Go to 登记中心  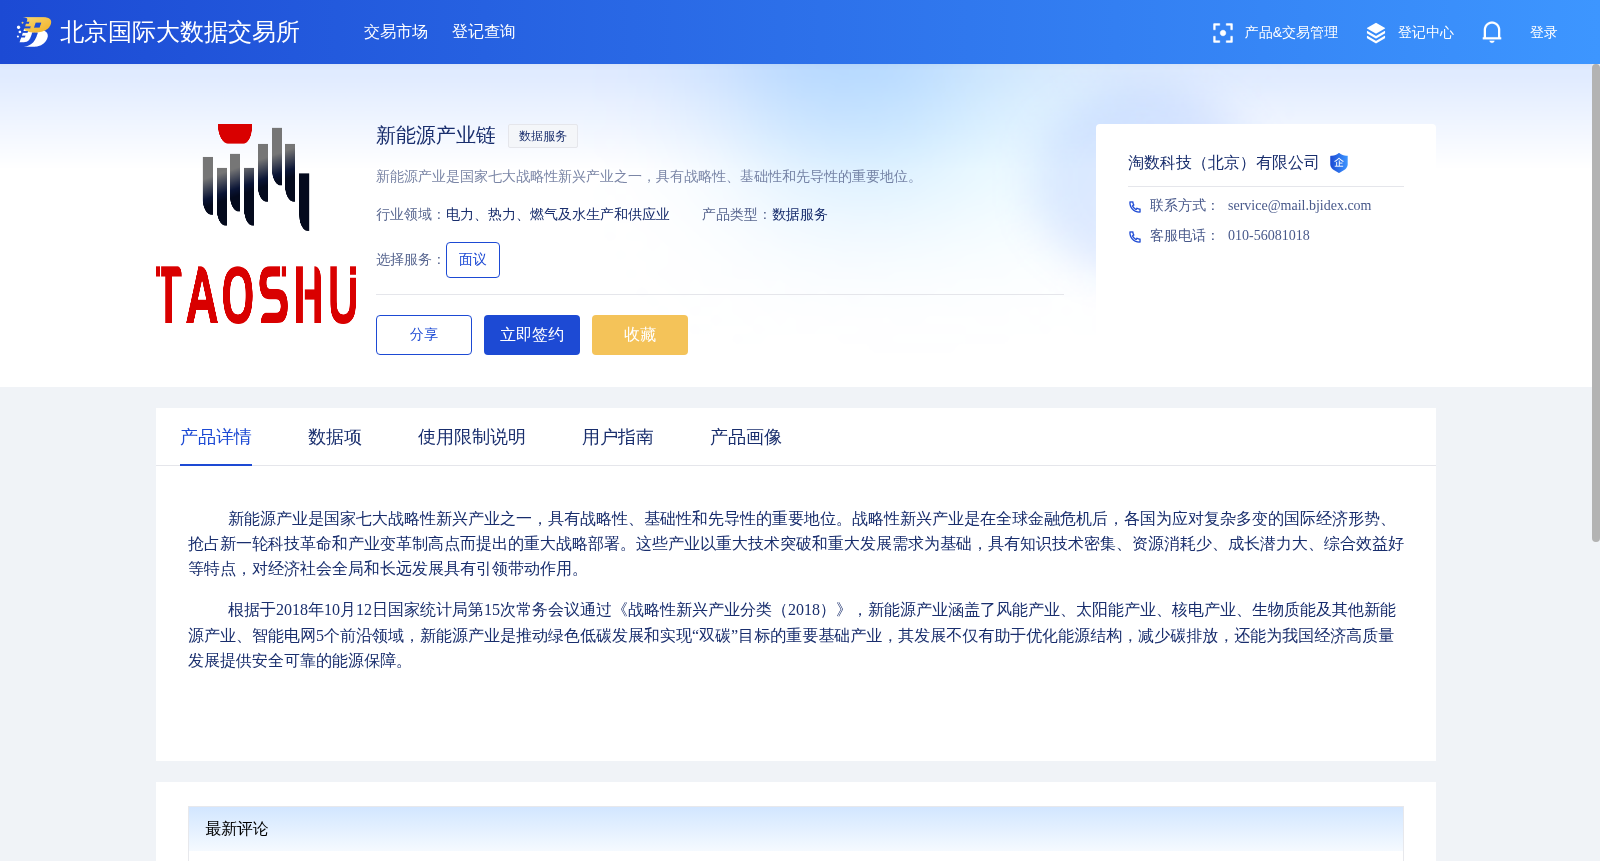pos(1426,33)
